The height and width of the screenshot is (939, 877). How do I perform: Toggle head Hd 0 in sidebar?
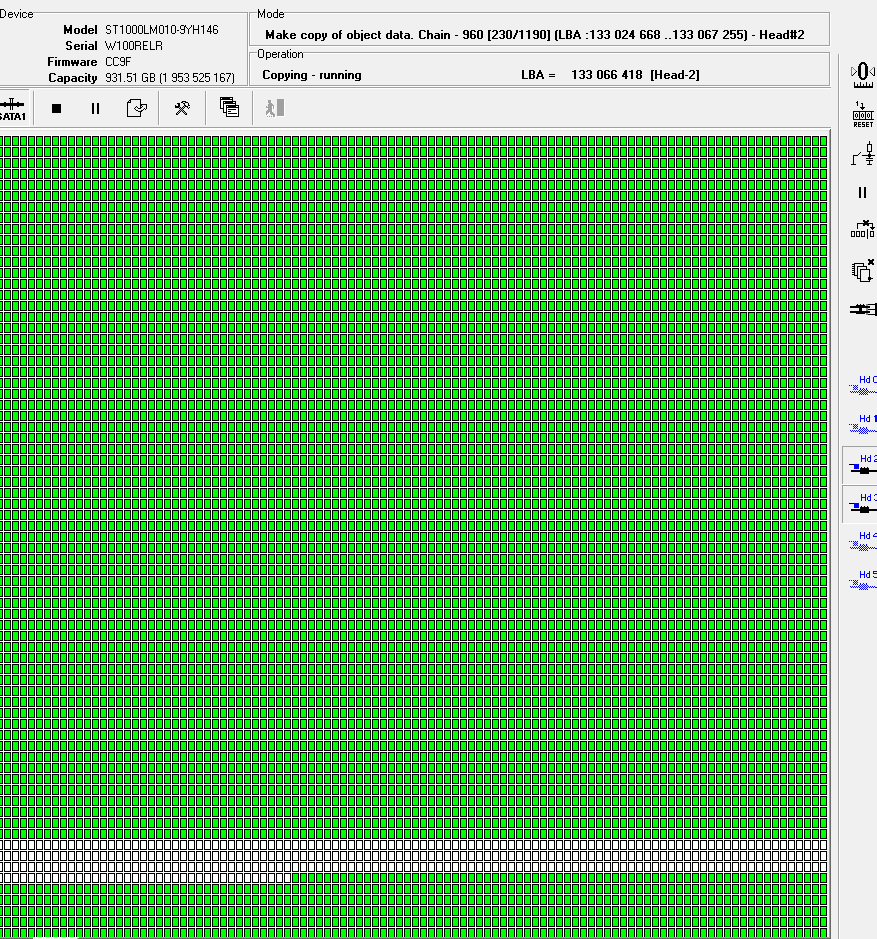coord(863,385)
